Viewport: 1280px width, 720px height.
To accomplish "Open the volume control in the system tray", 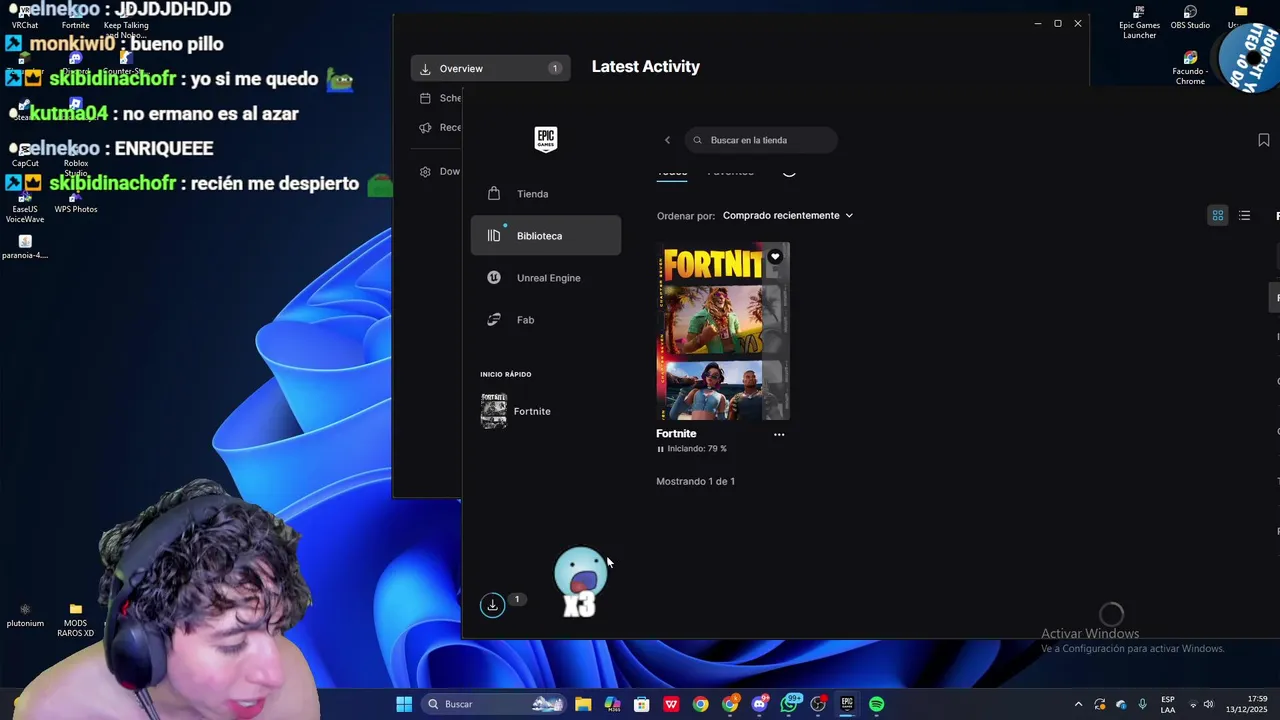I will point(1208,704).
